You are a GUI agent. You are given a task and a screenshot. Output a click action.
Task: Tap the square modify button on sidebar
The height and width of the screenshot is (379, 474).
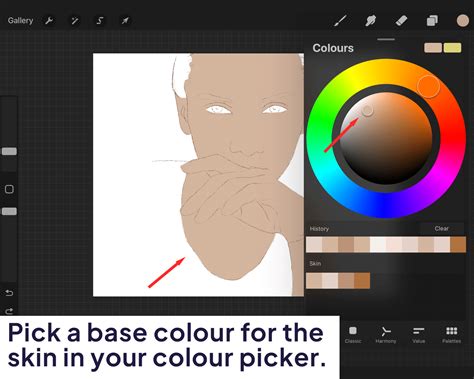click(x=9, y=189)
